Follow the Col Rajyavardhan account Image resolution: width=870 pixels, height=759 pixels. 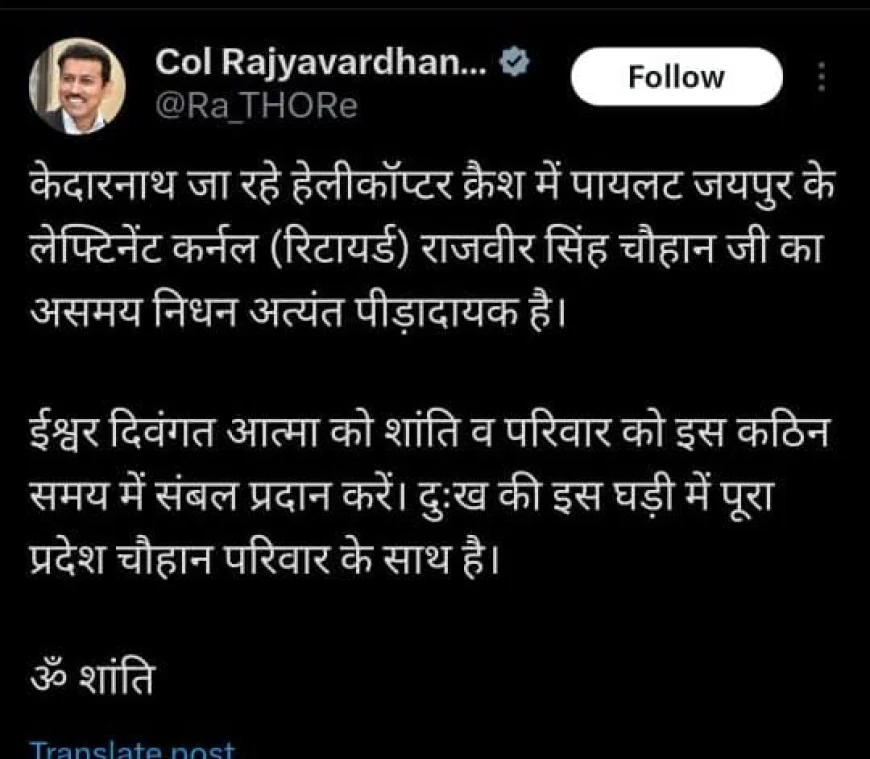pos(676,77)
